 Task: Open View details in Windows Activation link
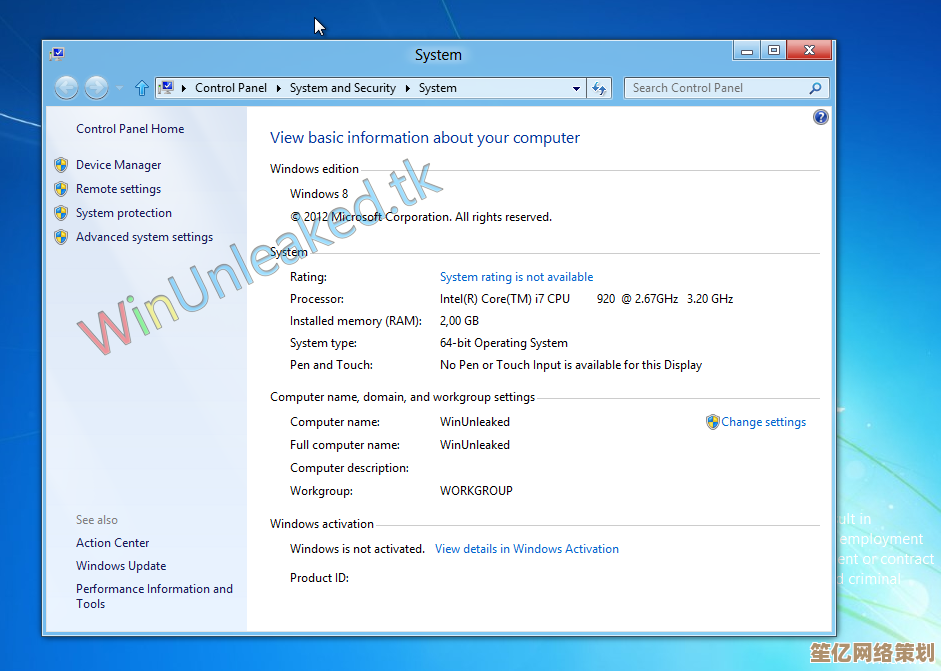[x=526, y=549]
